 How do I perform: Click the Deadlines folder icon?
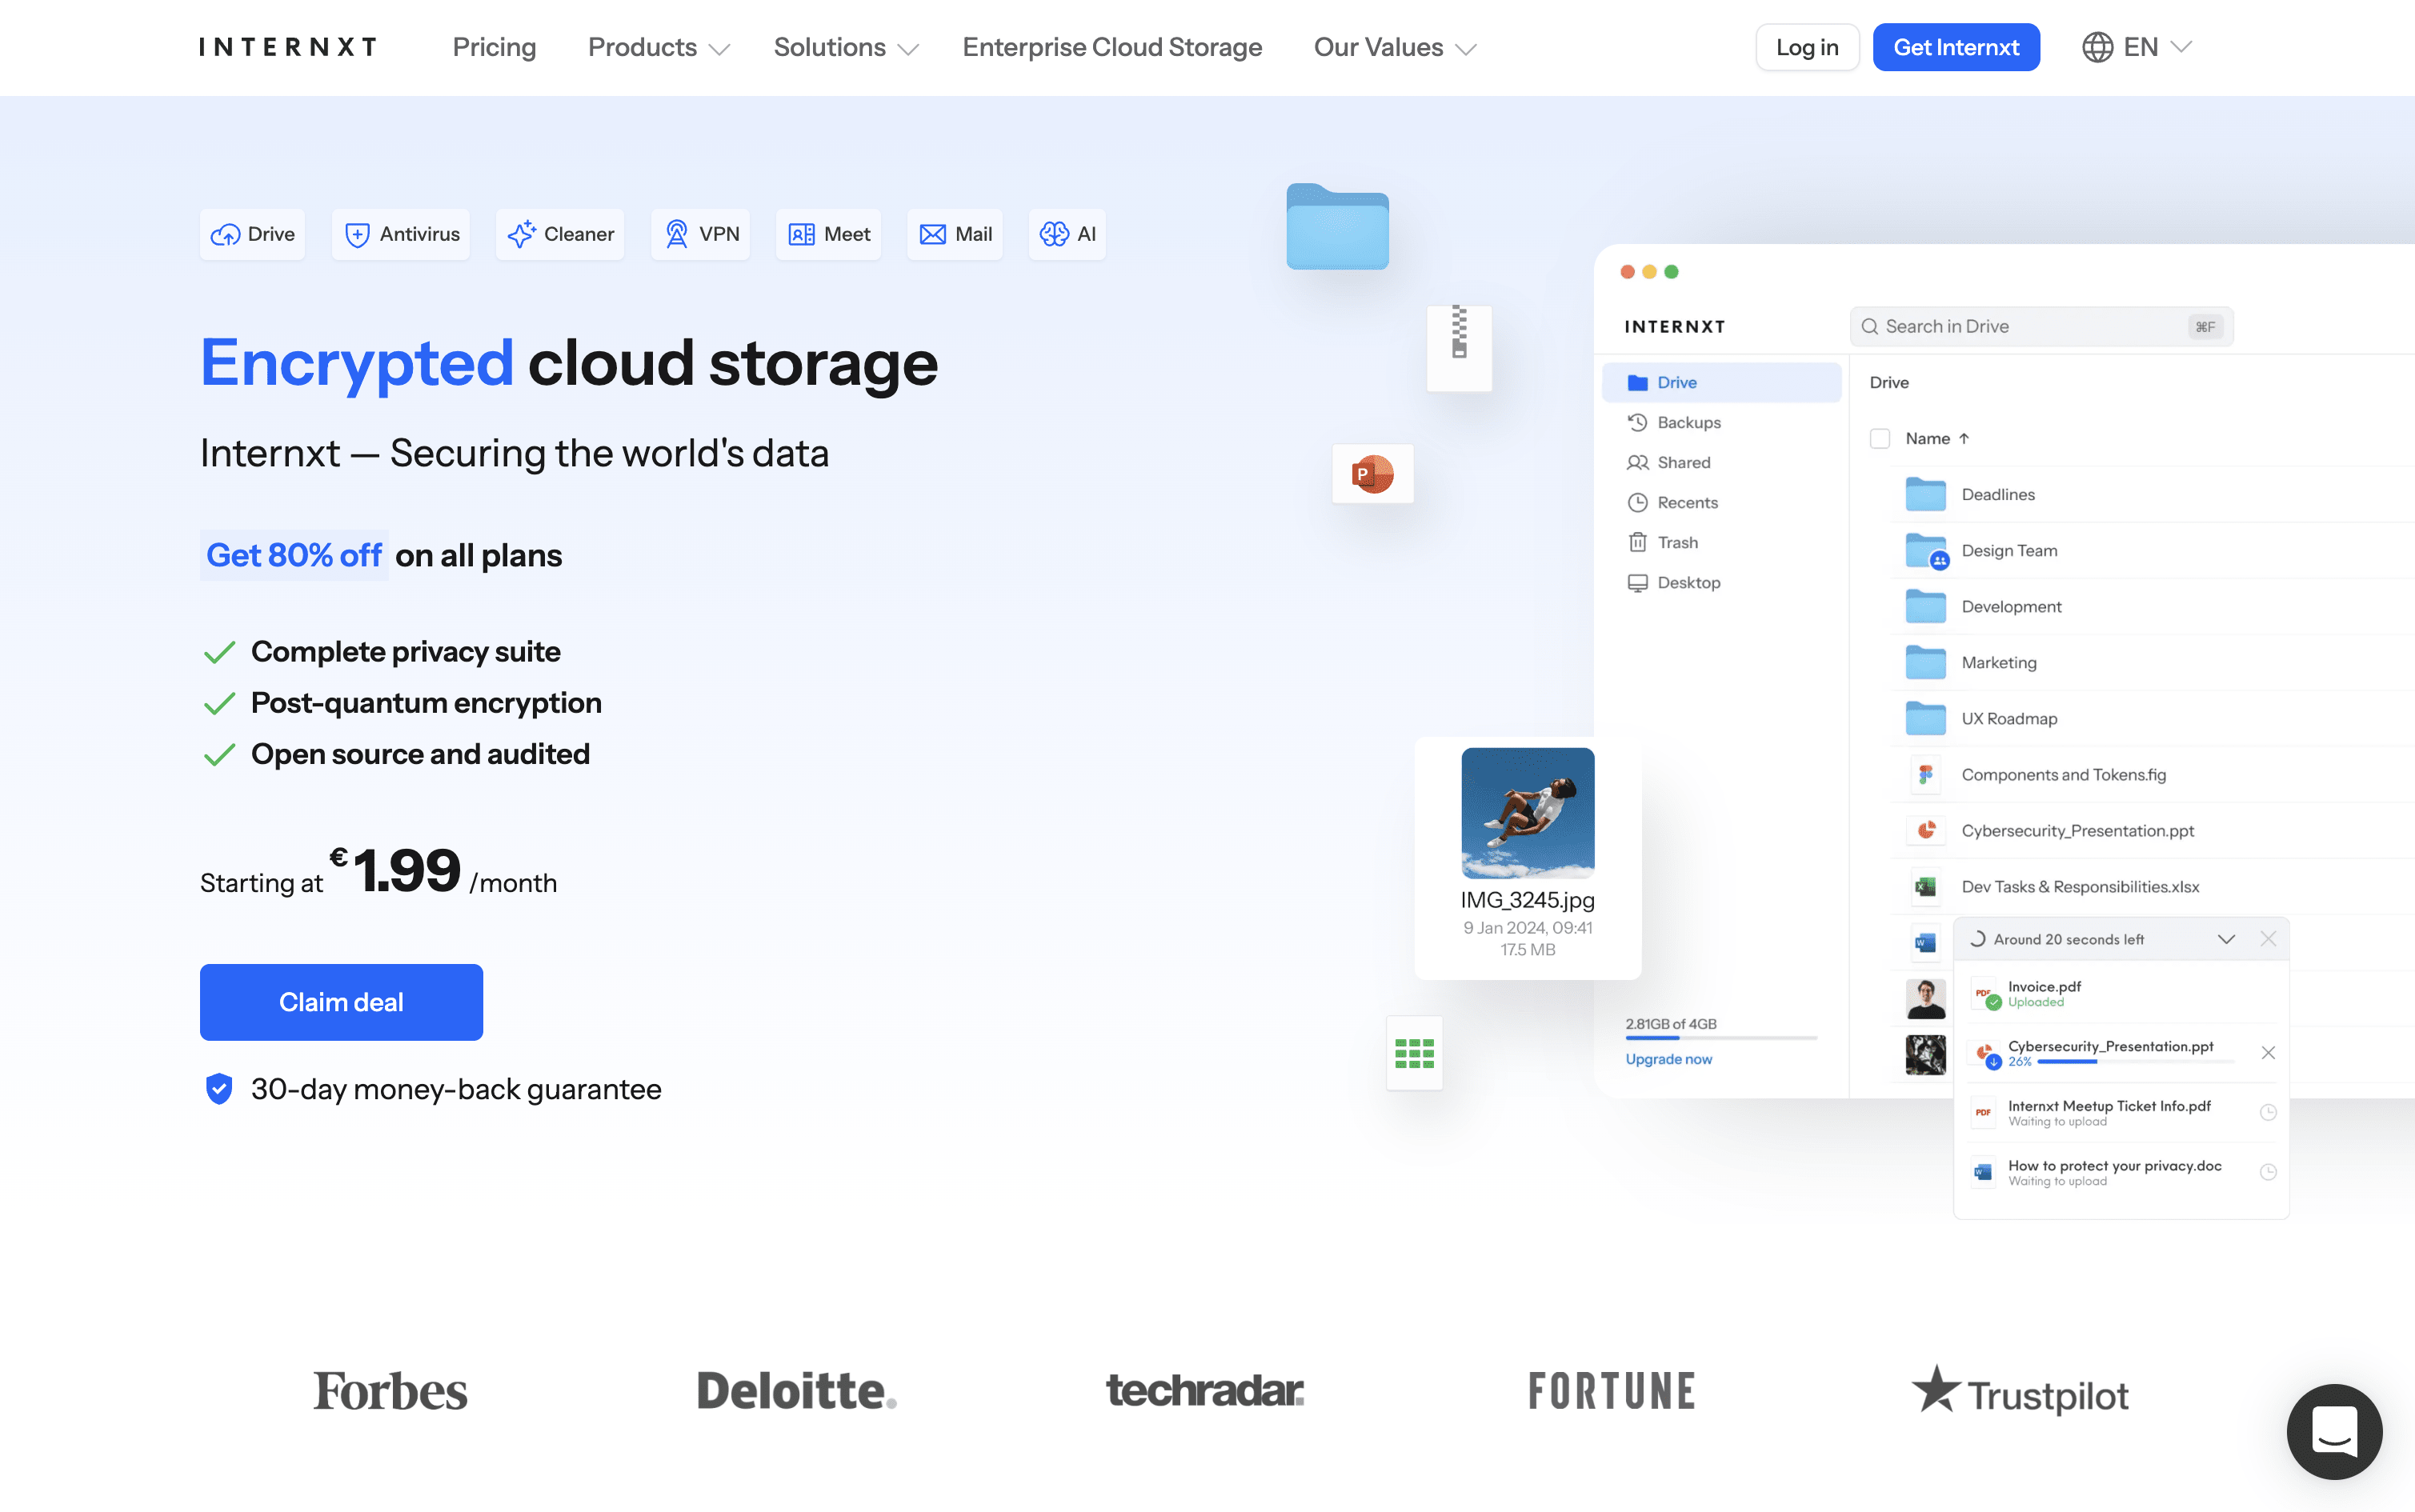pos(1925,494)
